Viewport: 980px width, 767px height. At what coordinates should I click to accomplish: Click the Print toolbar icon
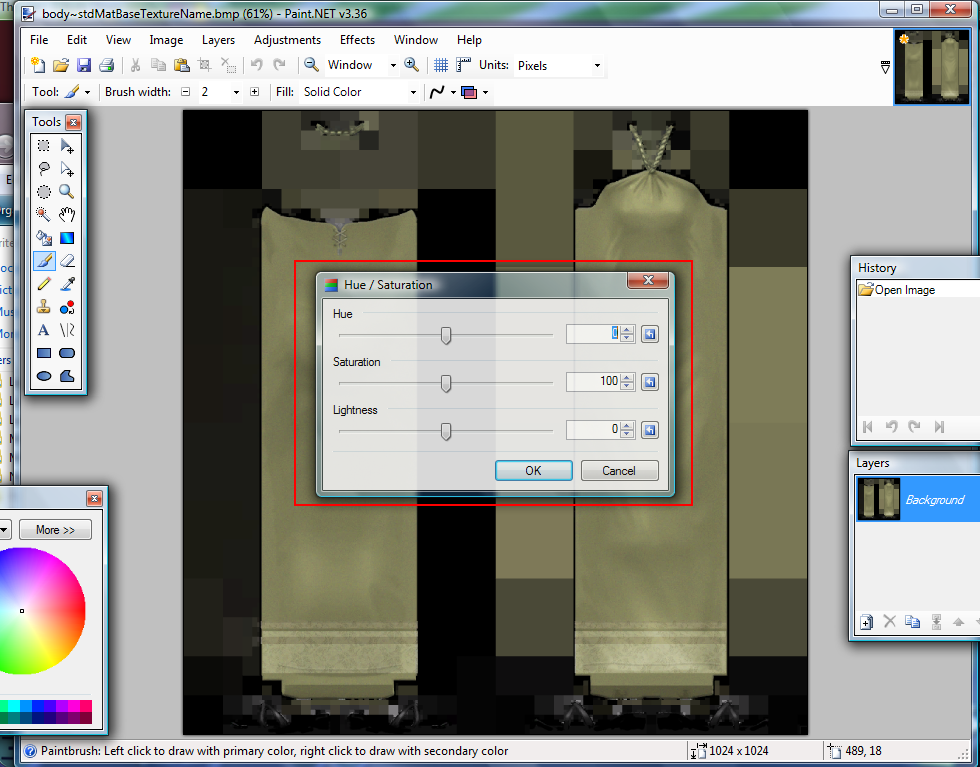106,65
